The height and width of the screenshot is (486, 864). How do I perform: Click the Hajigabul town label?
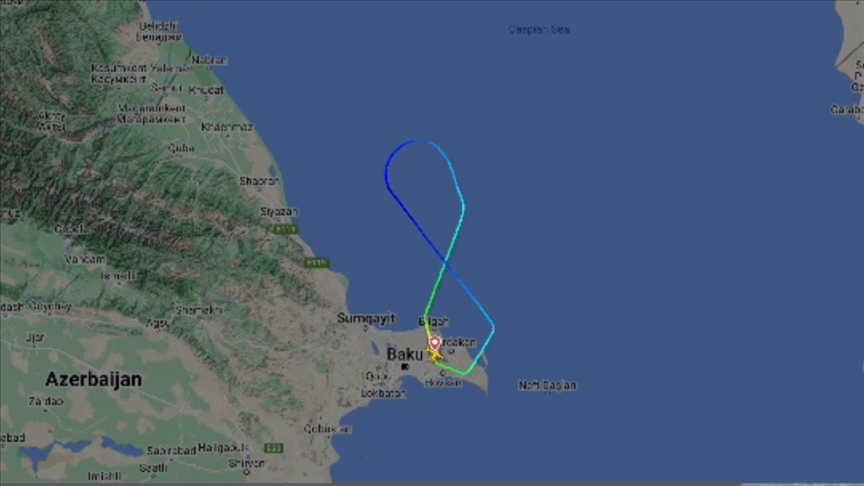223,447
